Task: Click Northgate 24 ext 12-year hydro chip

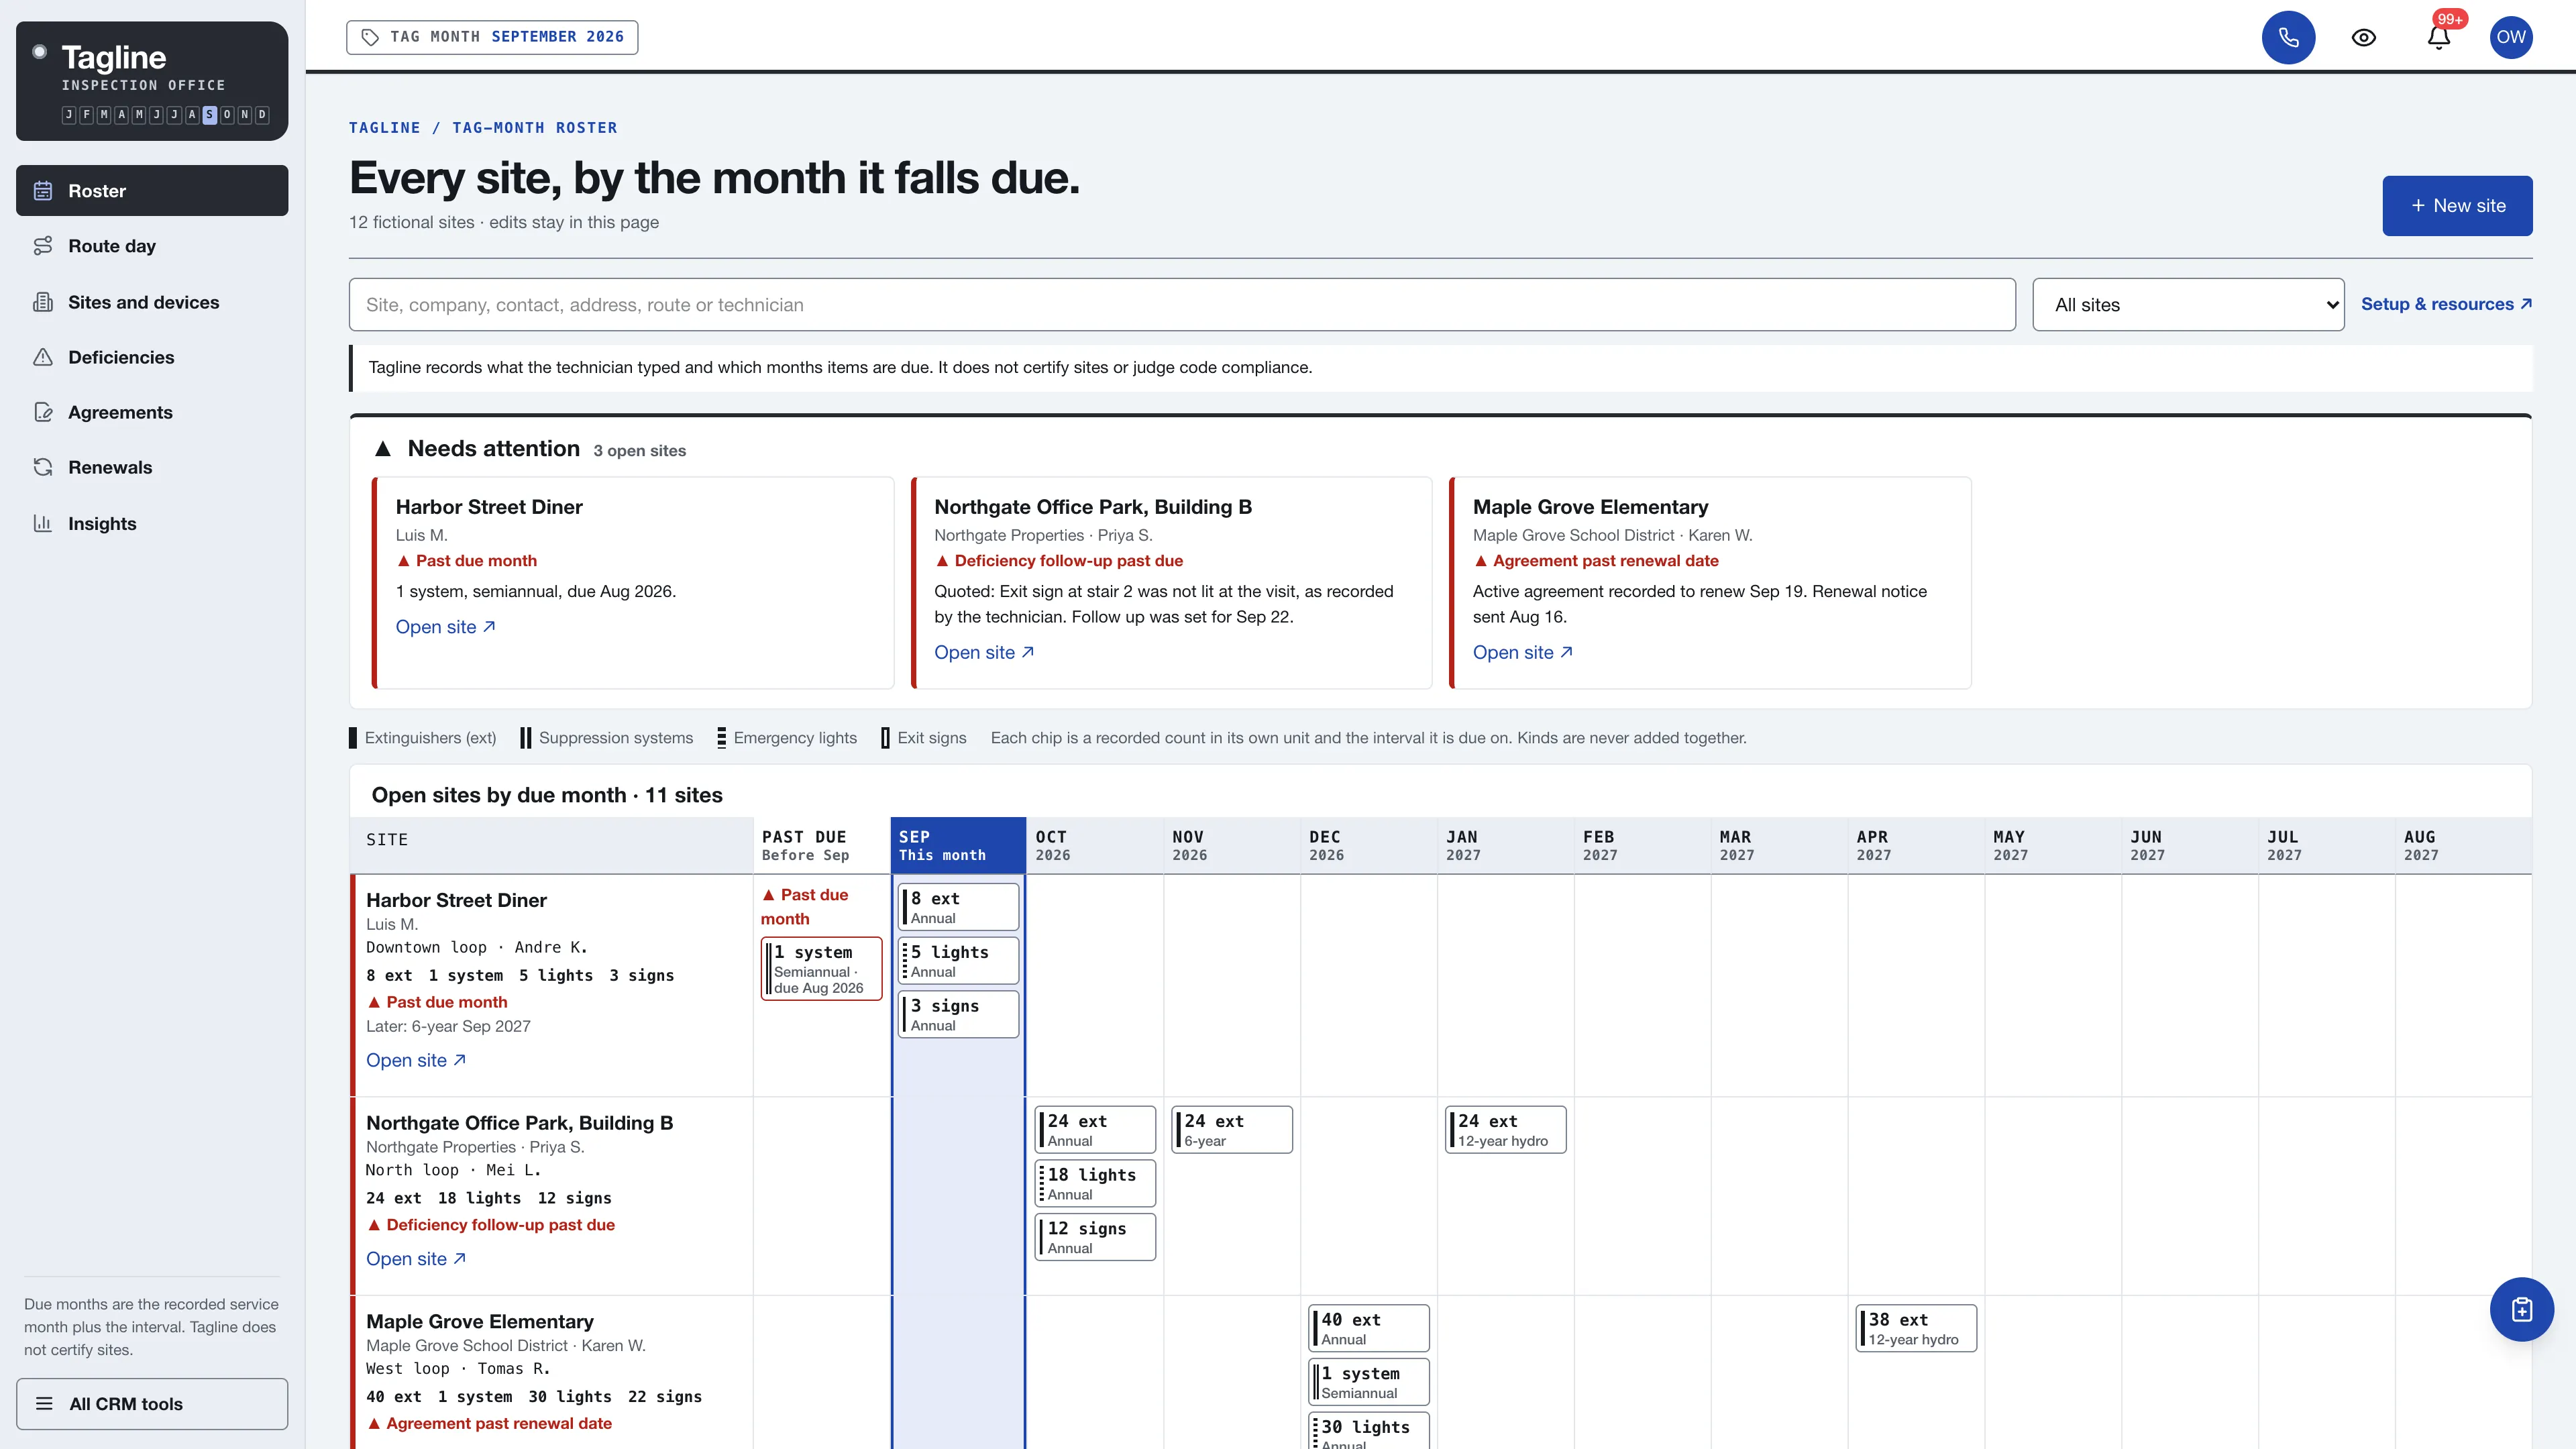Action: pyautogui.click(x=1505, y=1130)
